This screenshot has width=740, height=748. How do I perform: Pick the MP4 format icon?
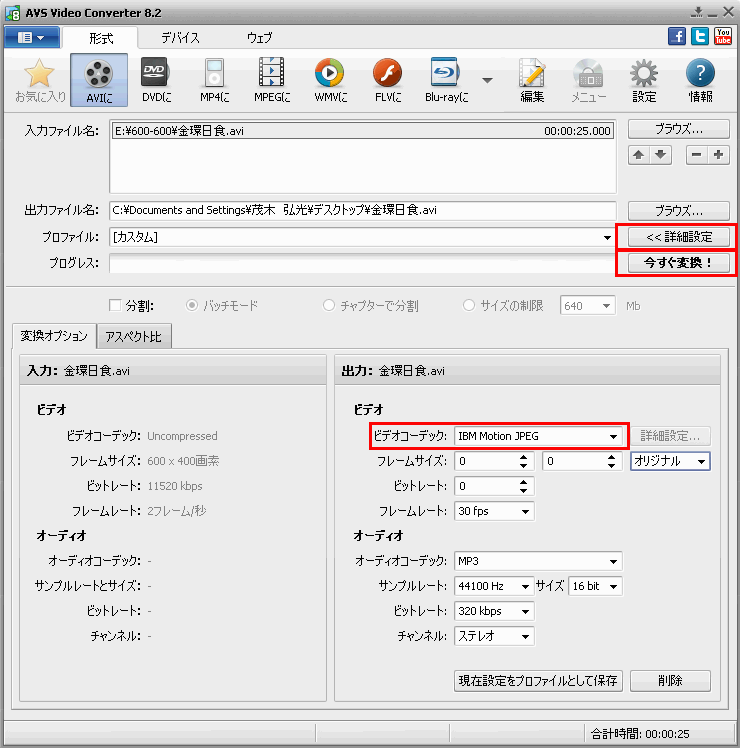[x=214, y=80]
